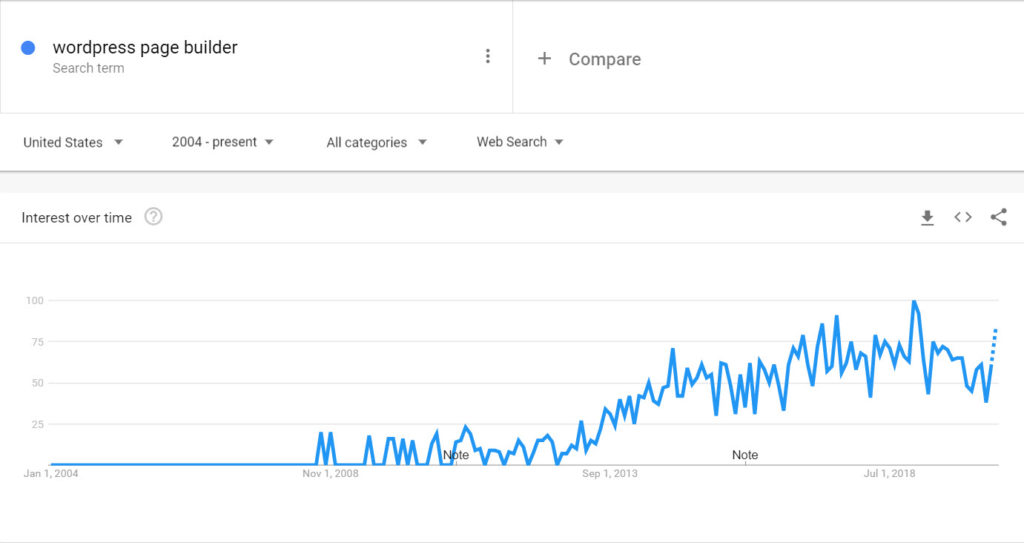Click the plus icon next to Compare
Image resolution: width=1024 pixels, height=543 pixels.
(544, 59)
